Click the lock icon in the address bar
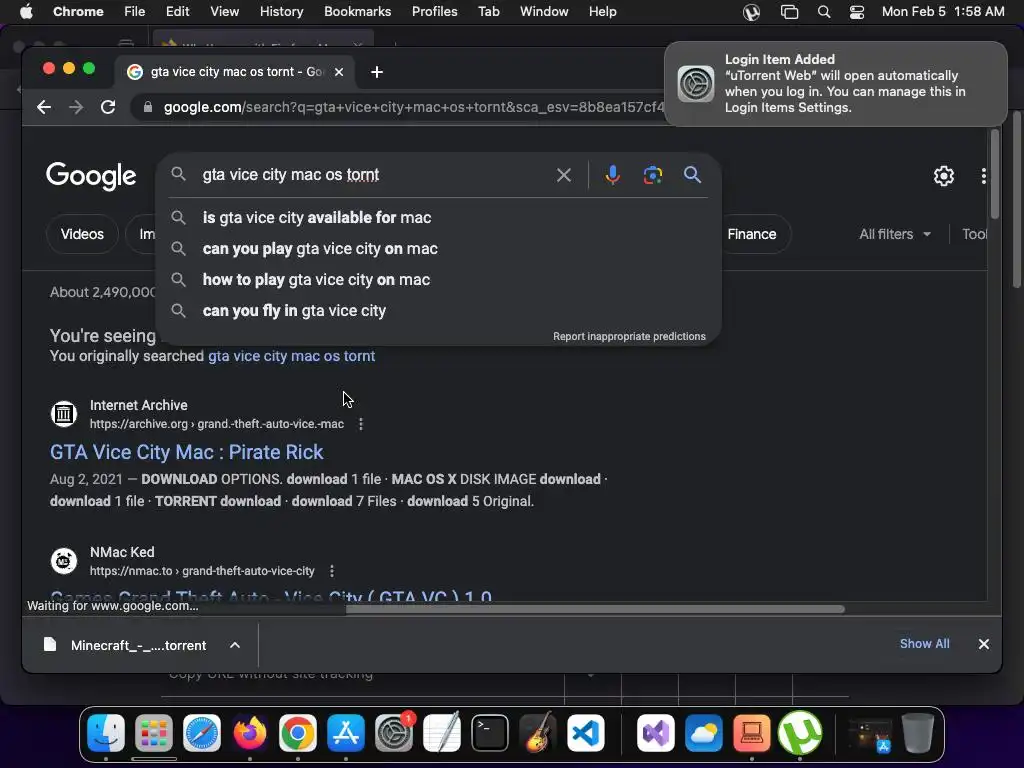The height and width of the screenshot is (768, 1024). coord(148,107)
